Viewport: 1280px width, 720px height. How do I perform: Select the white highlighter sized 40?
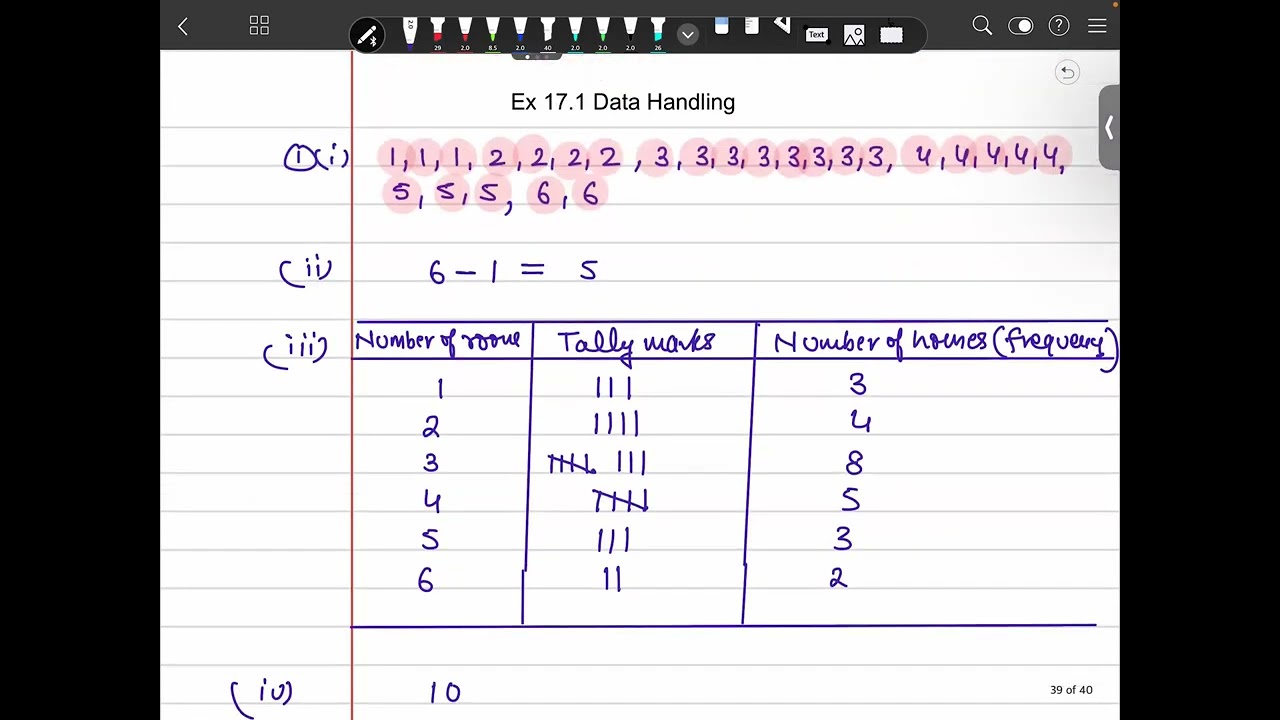[x=547, y=34]
